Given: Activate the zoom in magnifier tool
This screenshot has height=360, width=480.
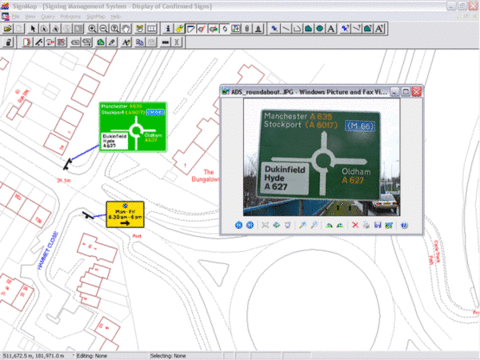Looking at the screenshot, I should click(92, 29).
